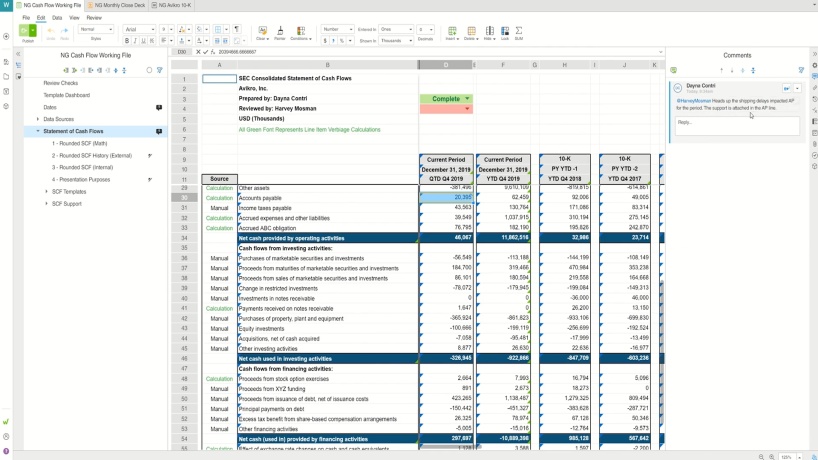The width and height of the screenshot is (818, 460).
Task: Open Dayna Contri comment options dropdown
Action: [797, 88]
